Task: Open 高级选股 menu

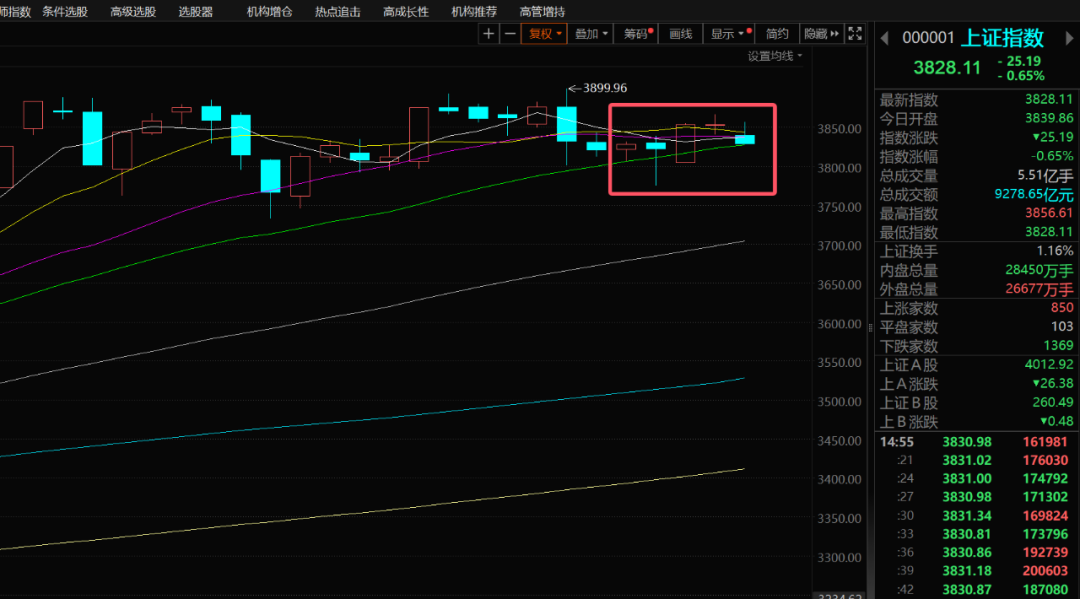Action: (x=133, y=12)
